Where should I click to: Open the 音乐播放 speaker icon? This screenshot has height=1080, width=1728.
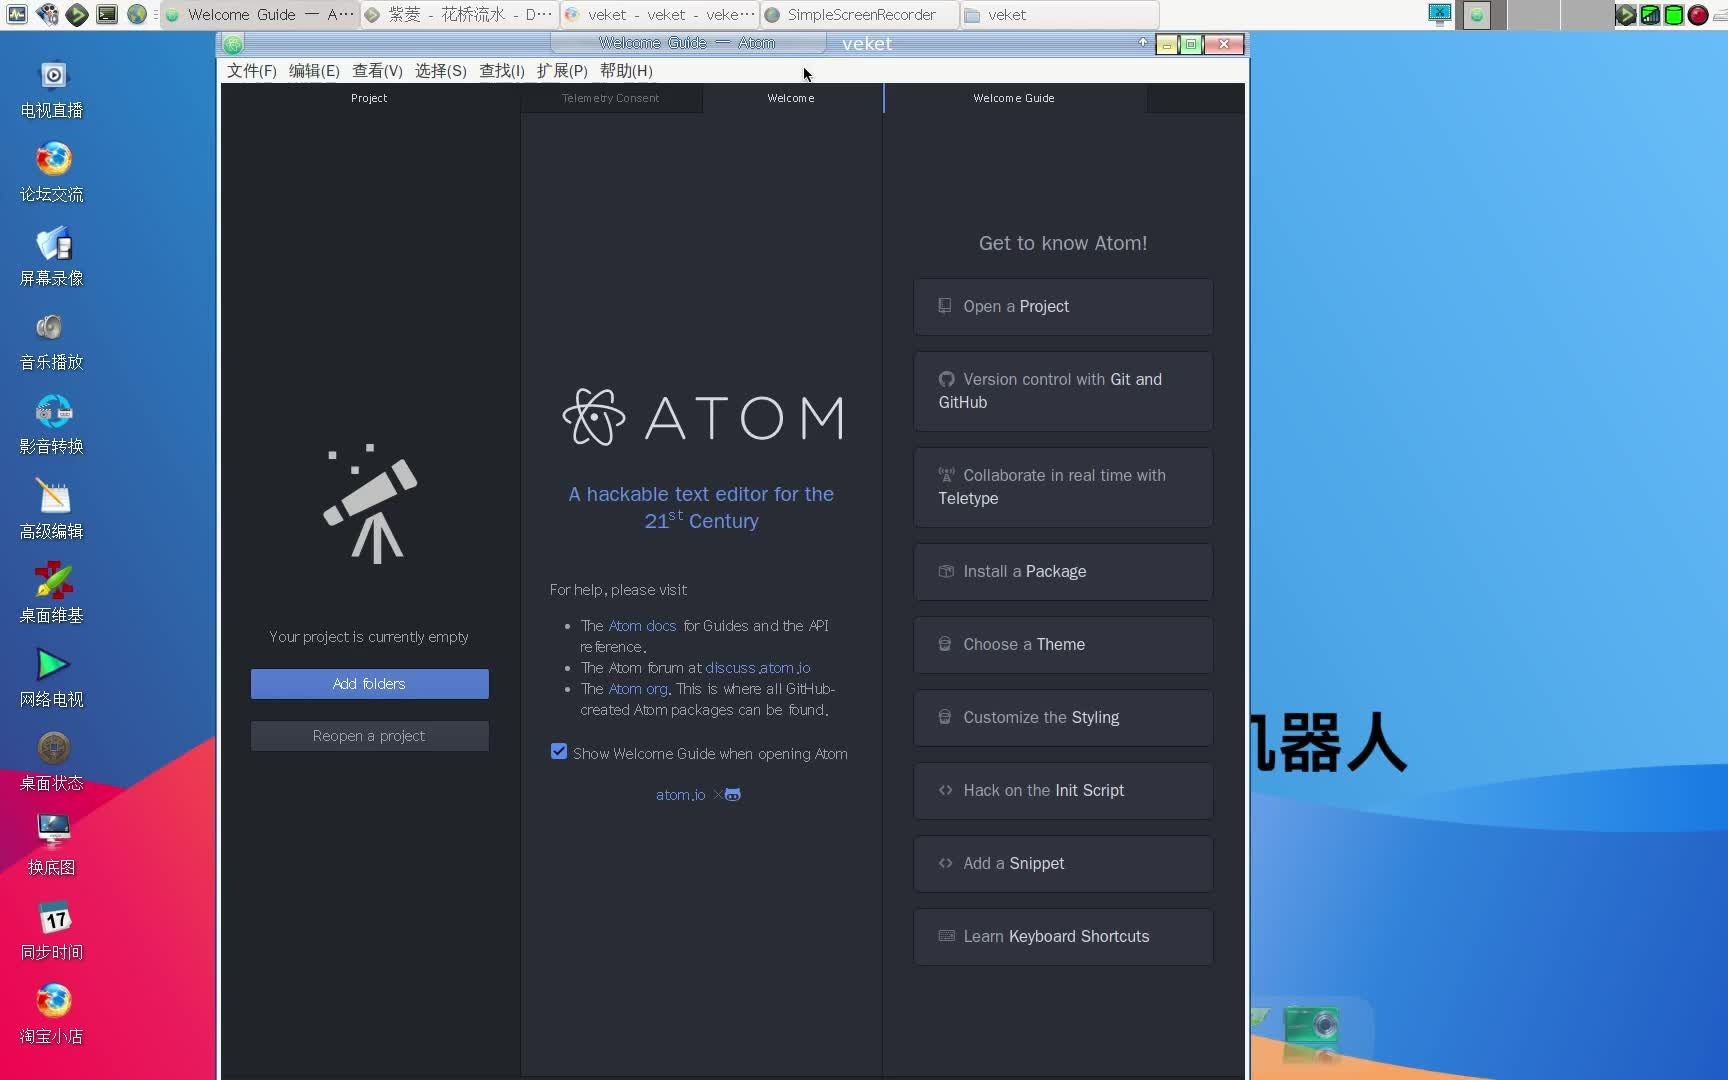point(52,341)
